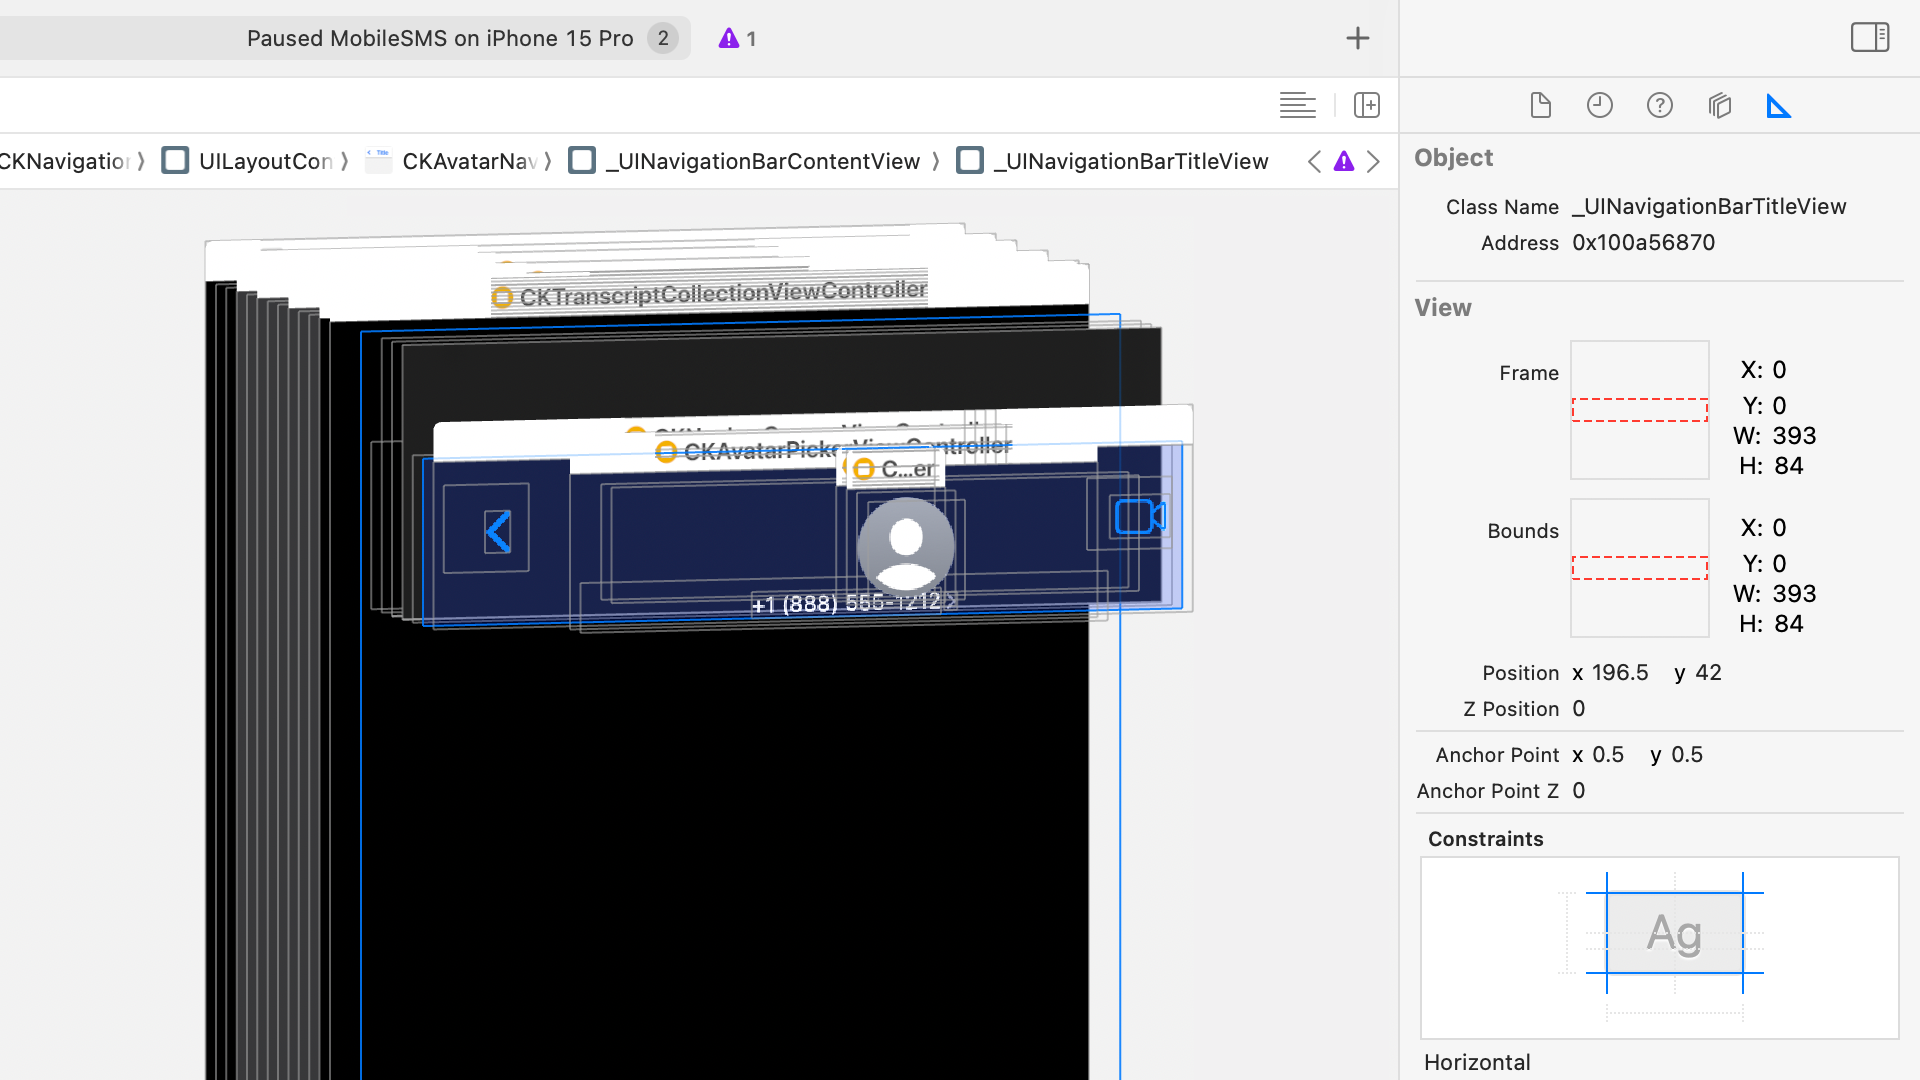Click the CKAvatarNav breadcrumb item
This screenshot has height=1080, width=1920.
click(468, 161)
